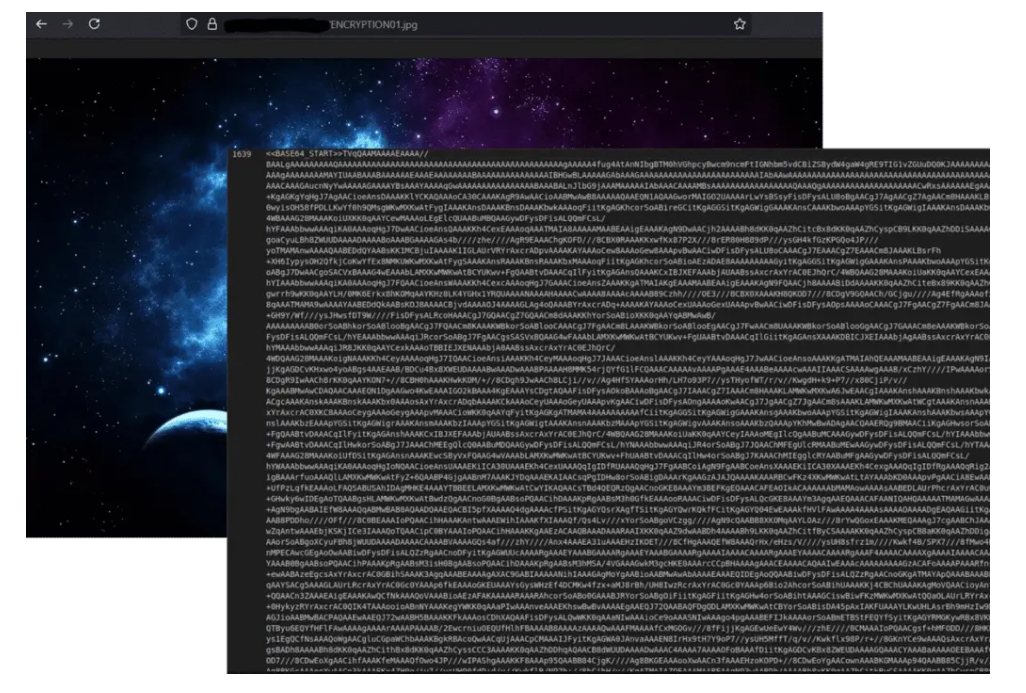Reload the page with the refresh icon
The image size is (1026, 693).
point(94,24)
